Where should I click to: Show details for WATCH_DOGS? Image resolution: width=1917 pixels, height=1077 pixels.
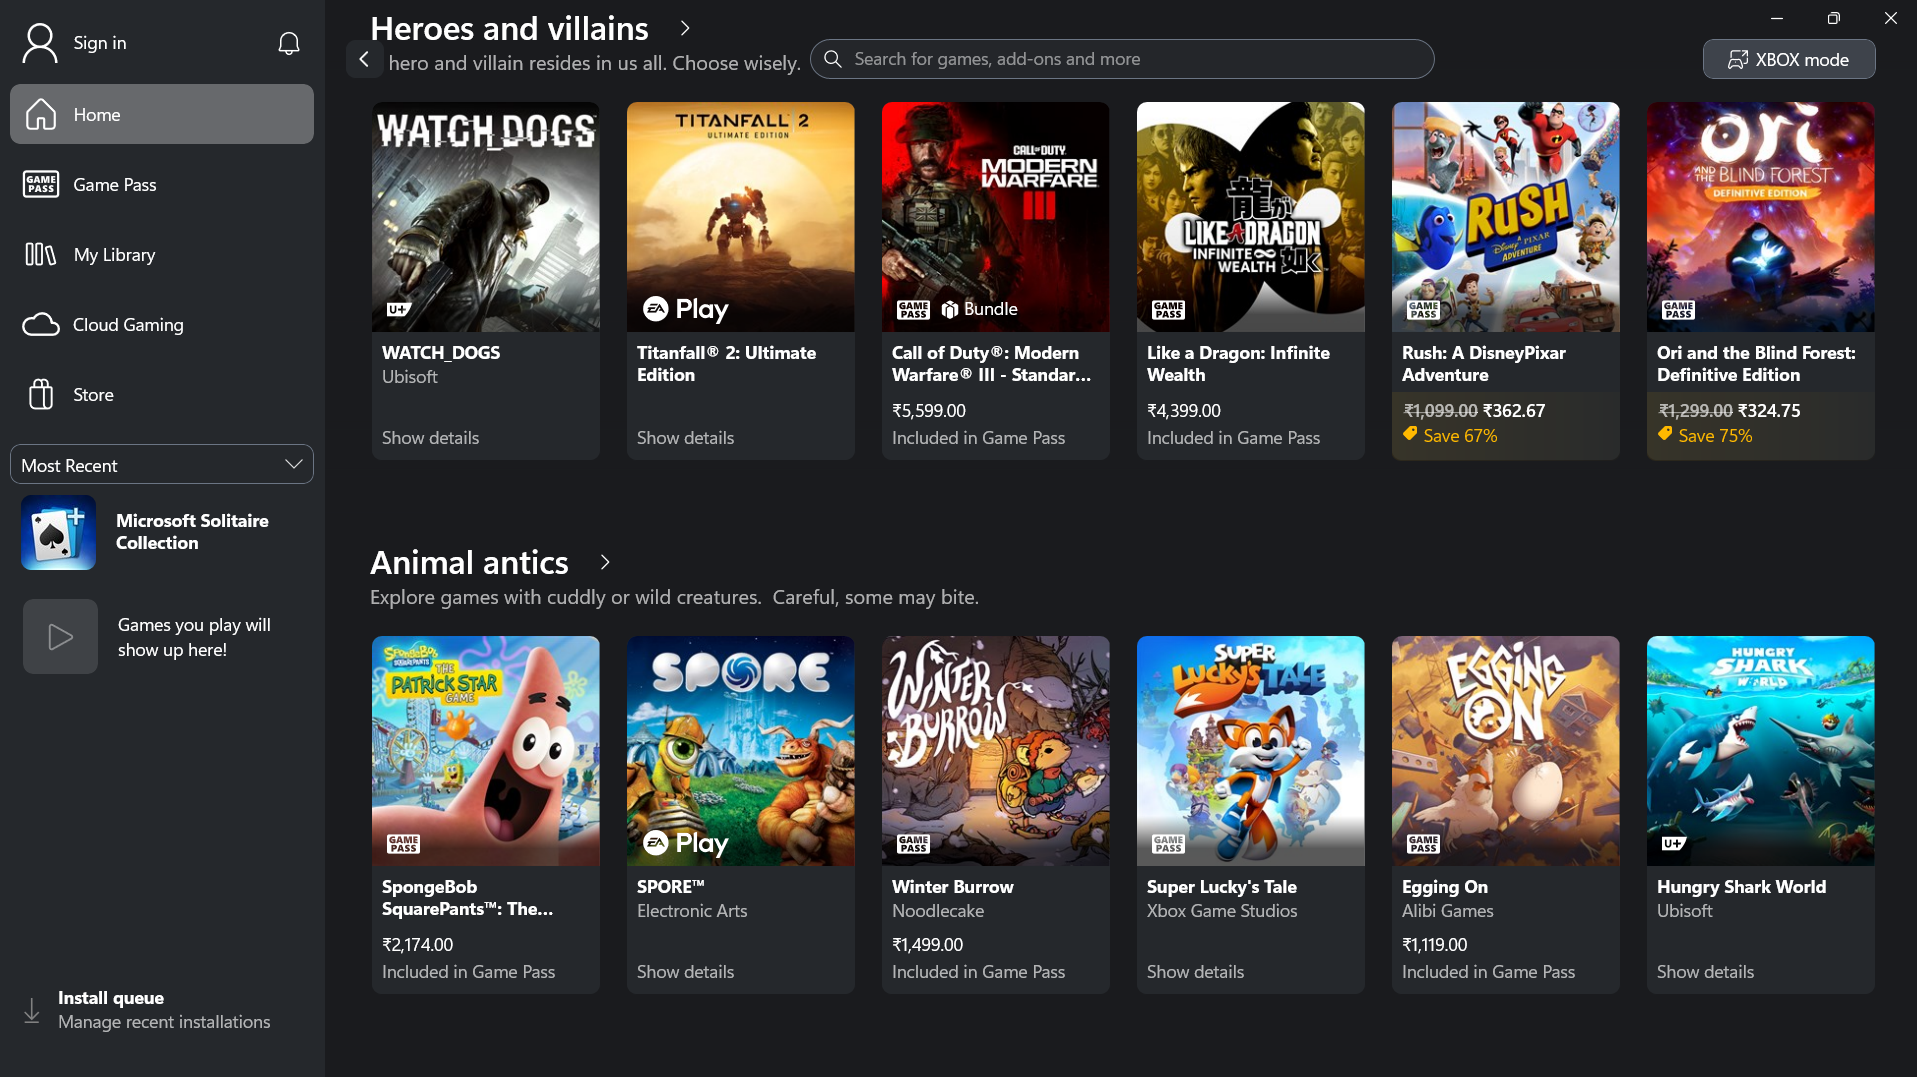click(430, 438)
